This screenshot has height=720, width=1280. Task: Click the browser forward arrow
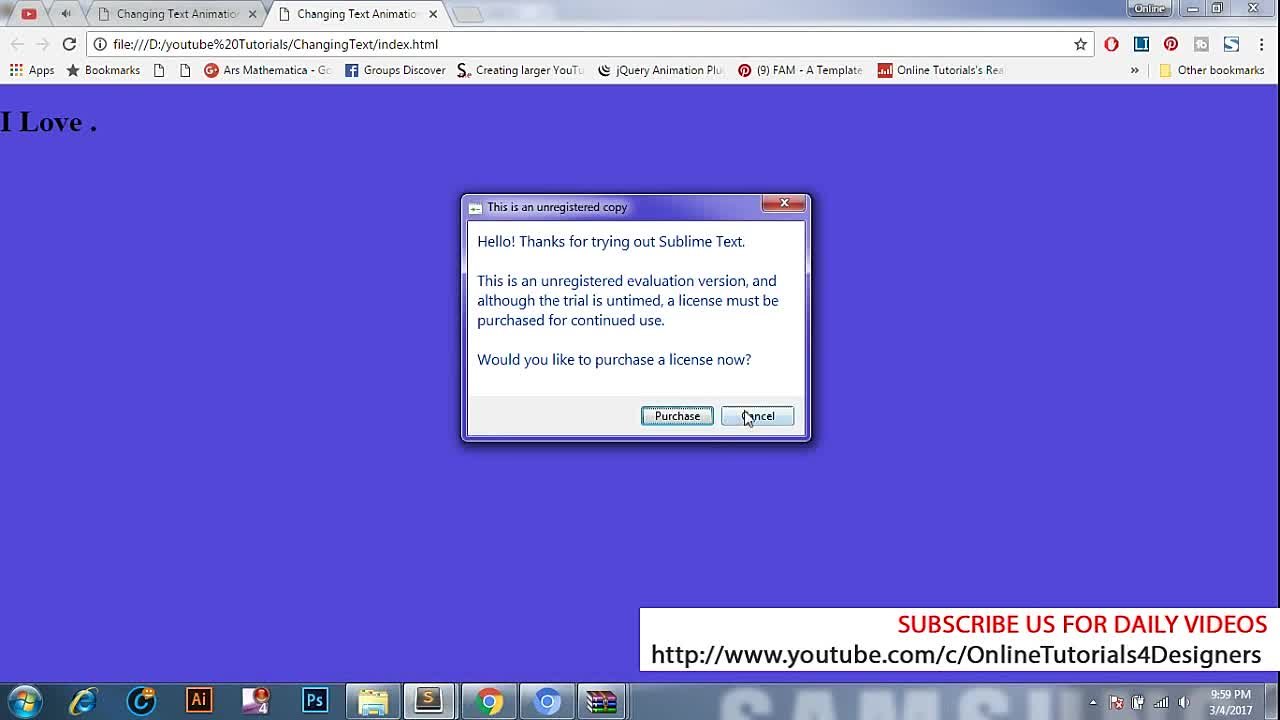click(x=42, y=44)
